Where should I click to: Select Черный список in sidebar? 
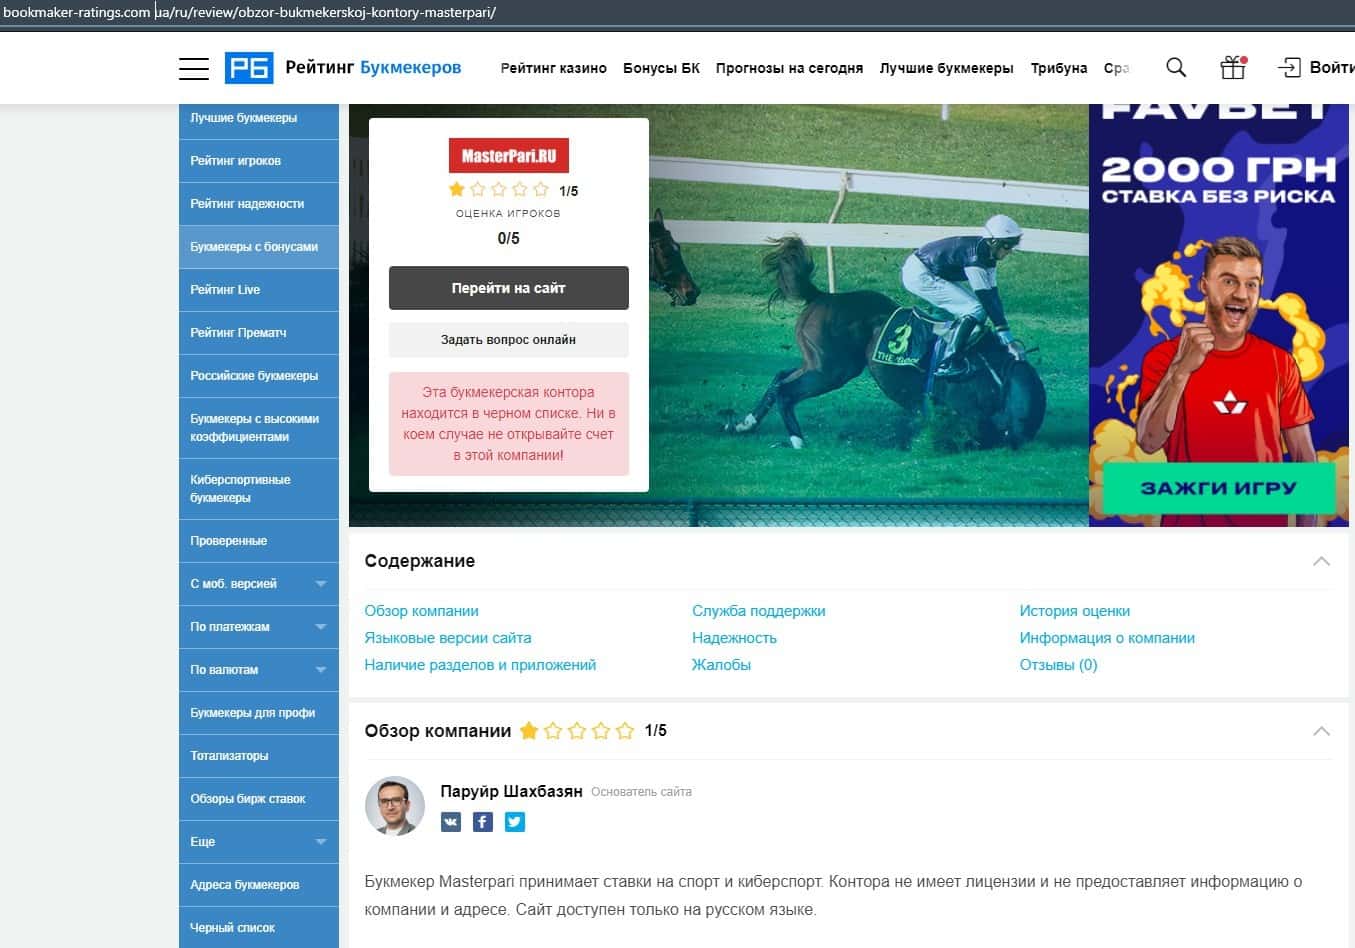click(x=259, y=928)
